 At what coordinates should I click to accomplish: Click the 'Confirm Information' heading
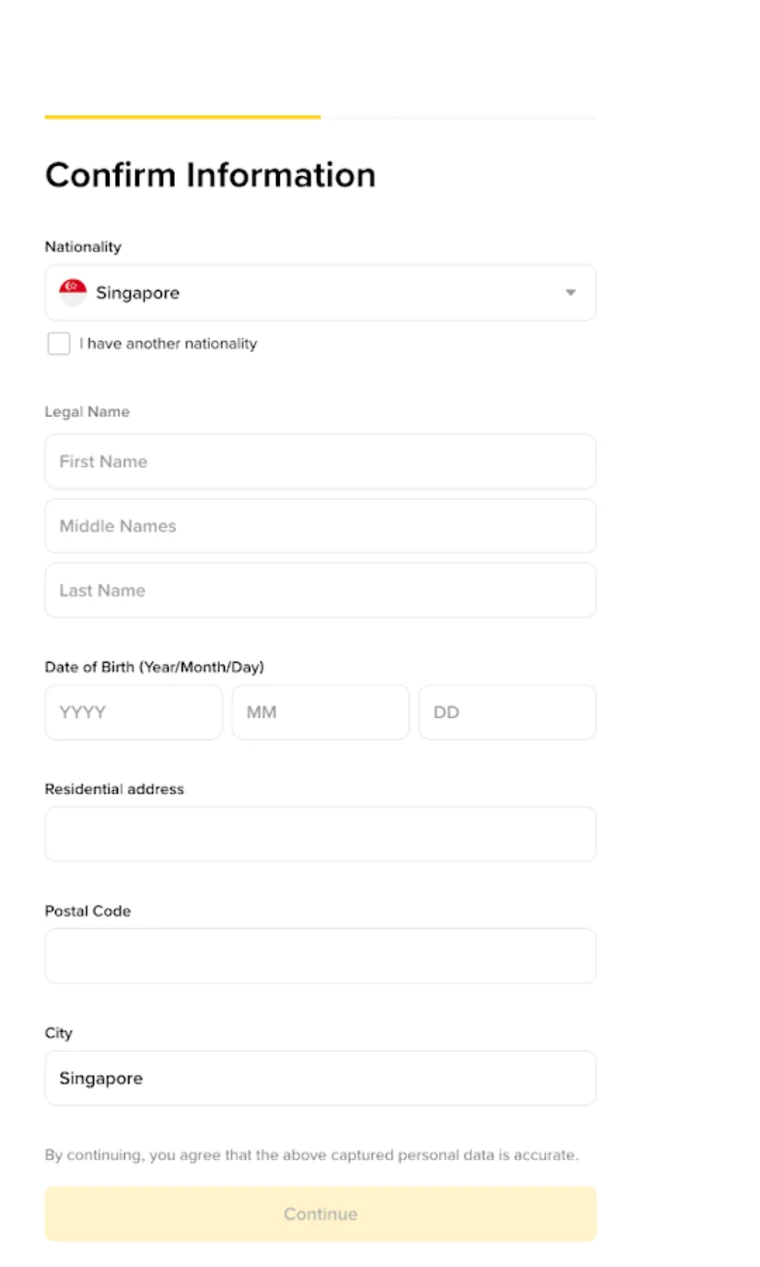pos(210,175)
